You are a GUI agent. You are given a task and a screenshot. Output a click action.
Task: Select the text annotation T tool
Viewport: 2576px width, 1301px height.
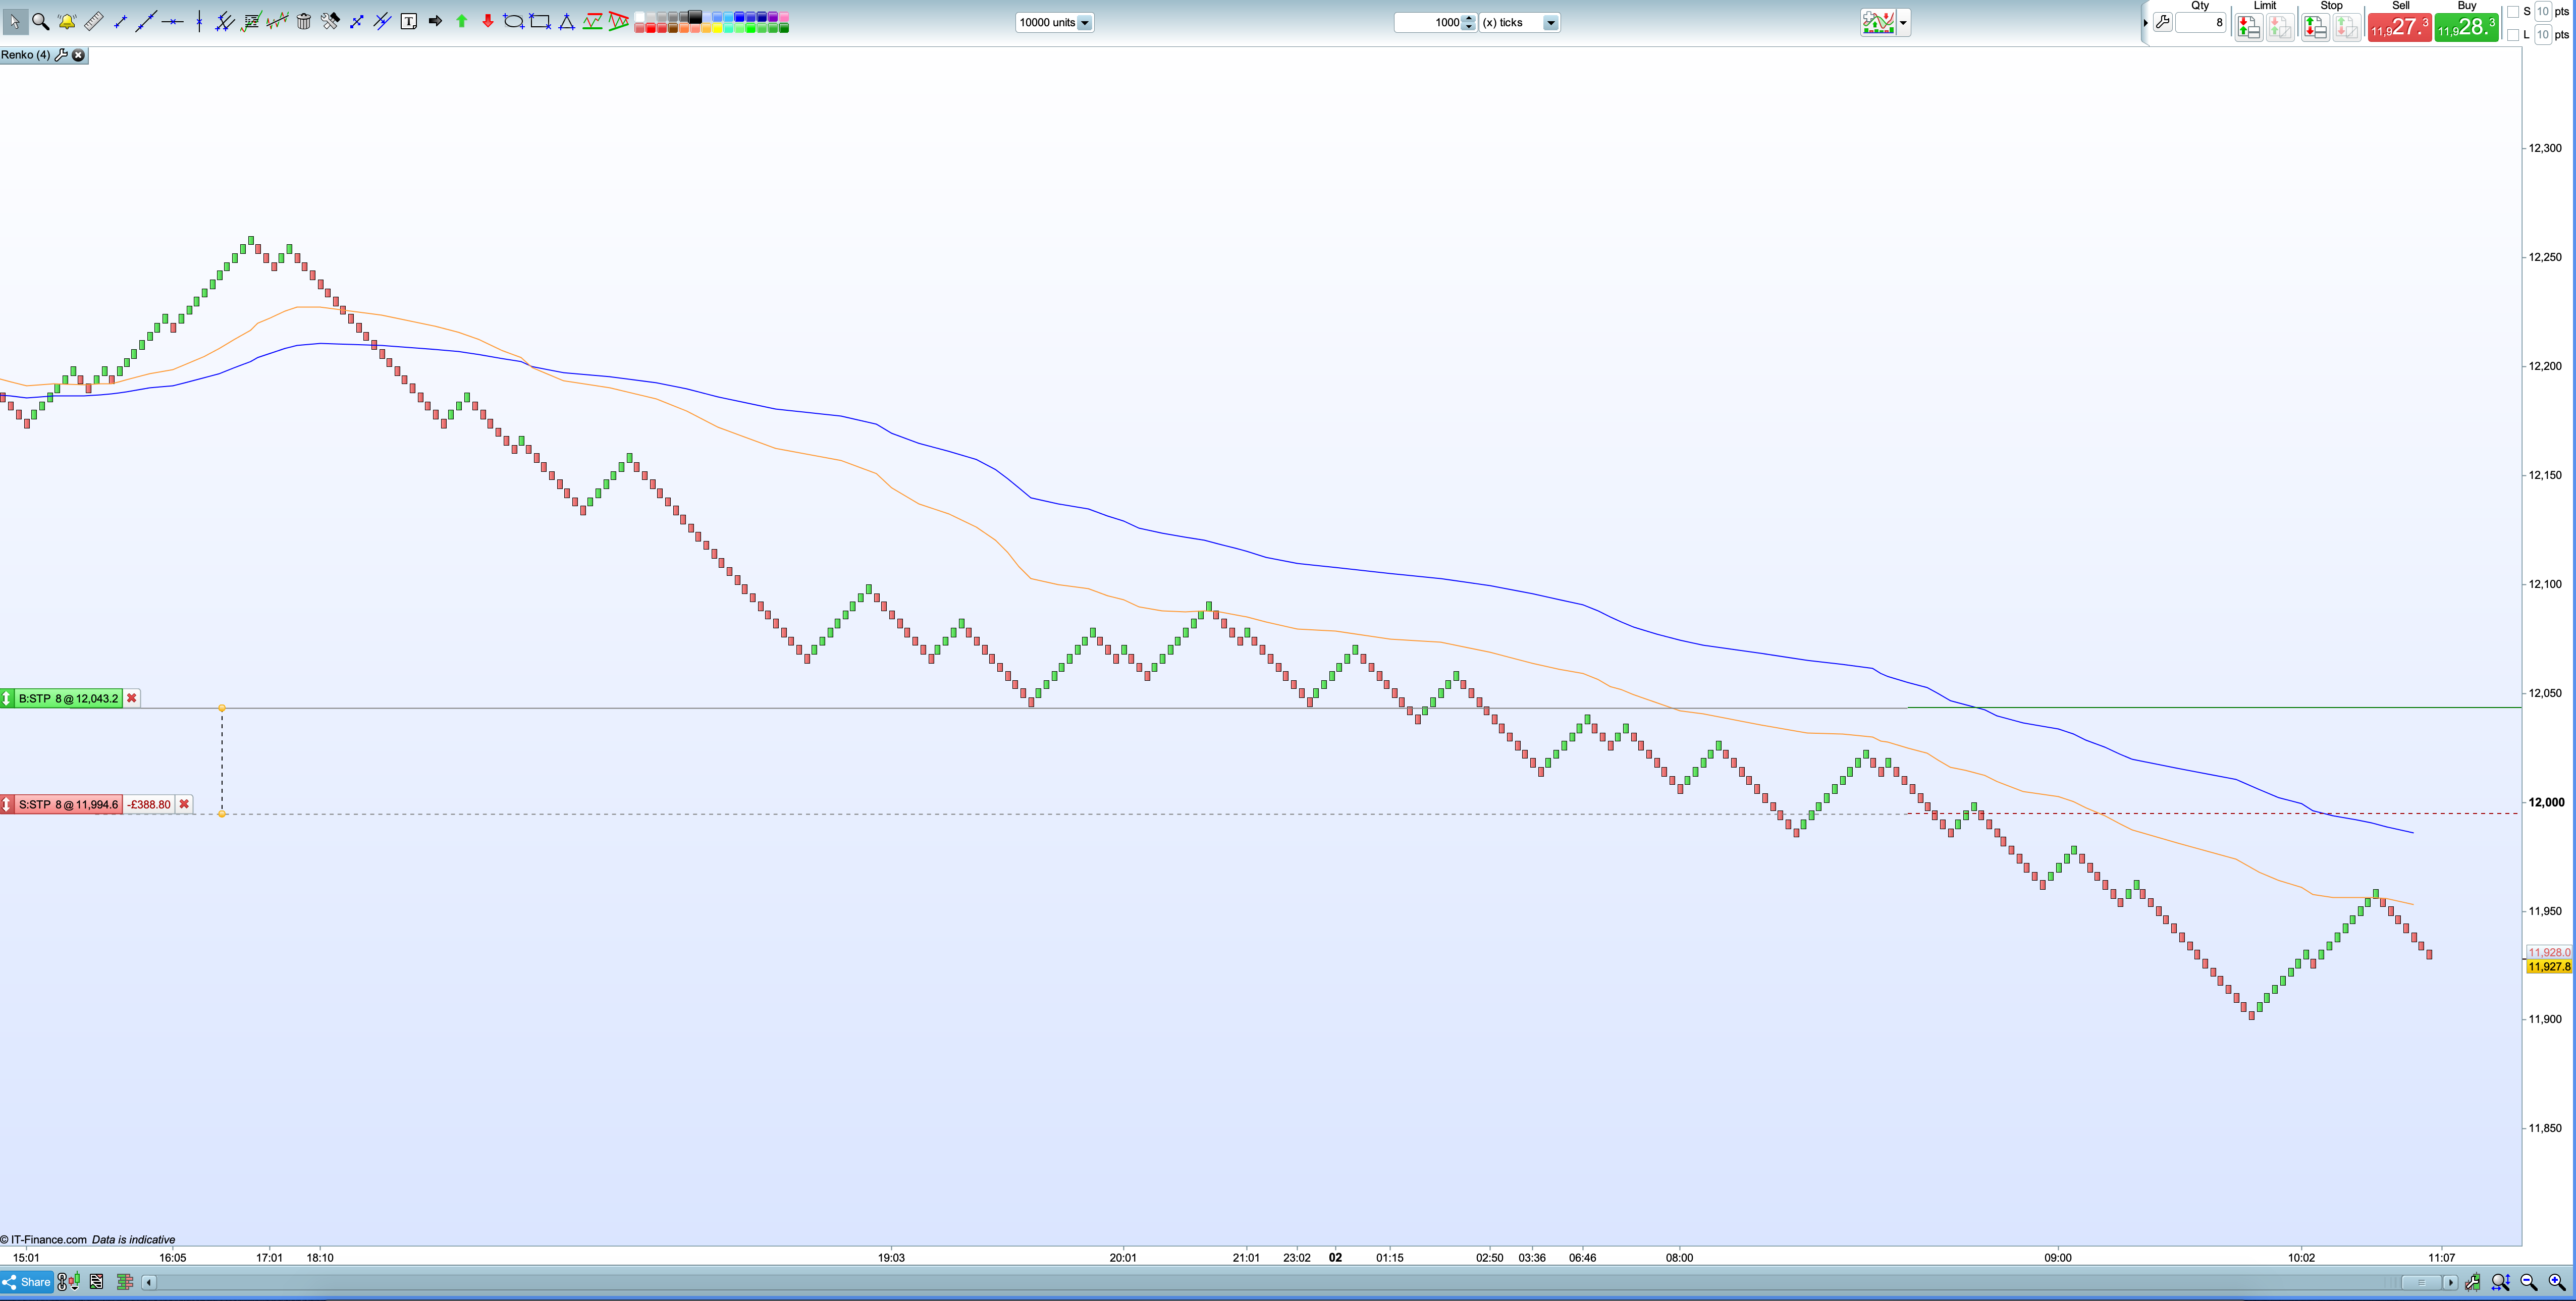click(409, 21)
